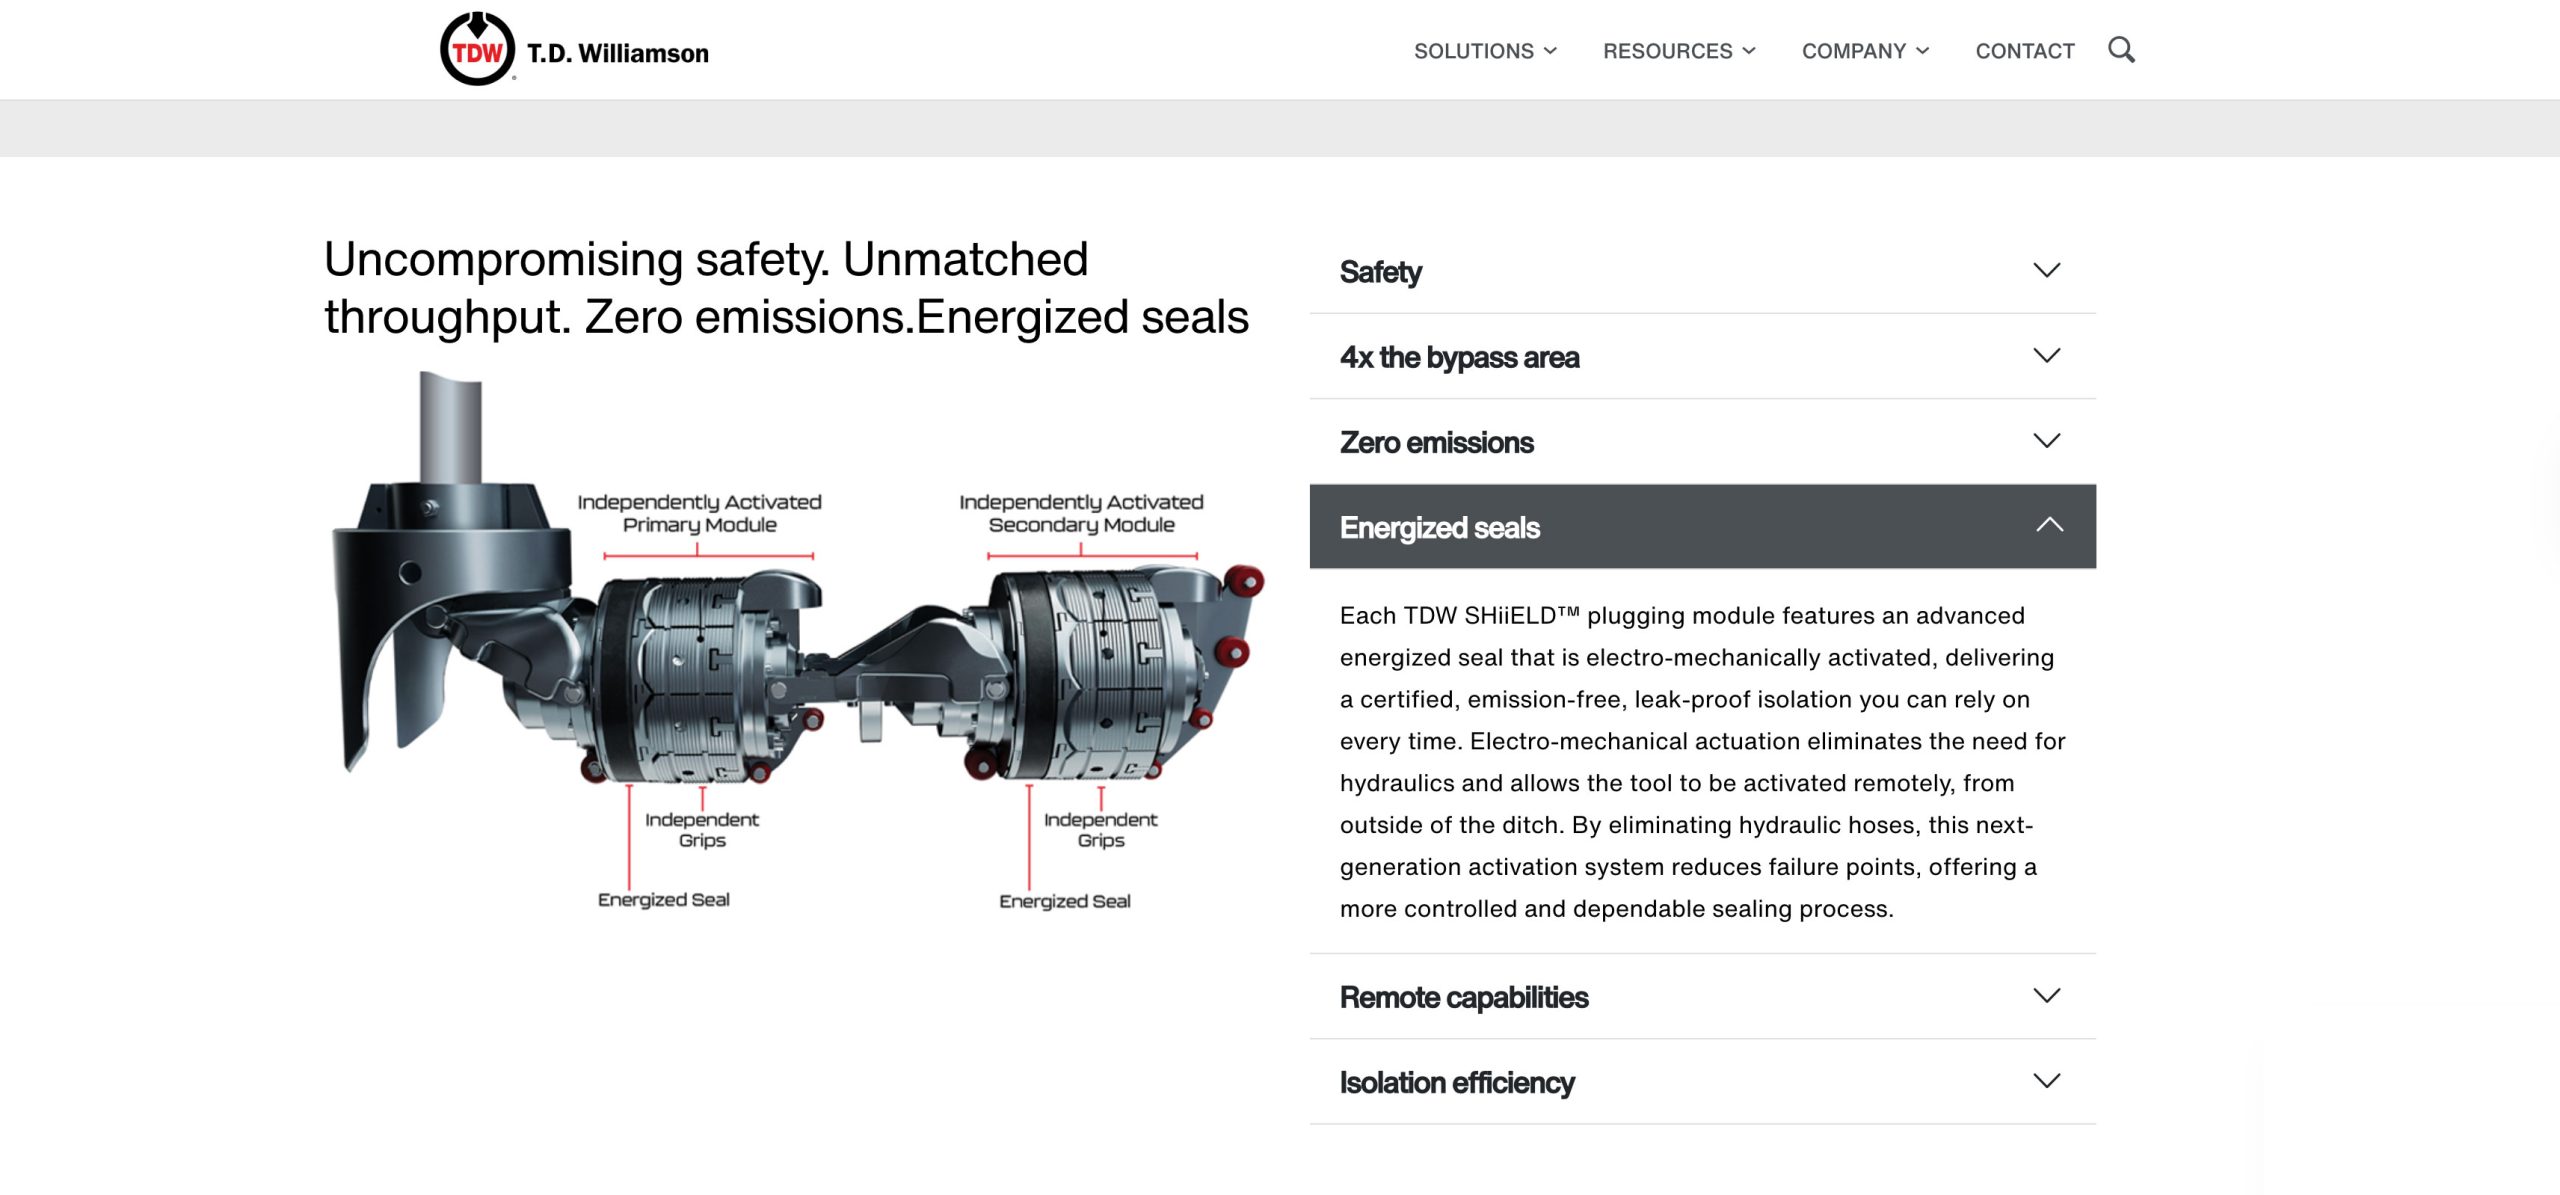Image resolution: width=2560 pixels, height=1195 pixels.
Task: Click the chevron next to 4x the bypass area
Action: click(x=2047, y=356)
